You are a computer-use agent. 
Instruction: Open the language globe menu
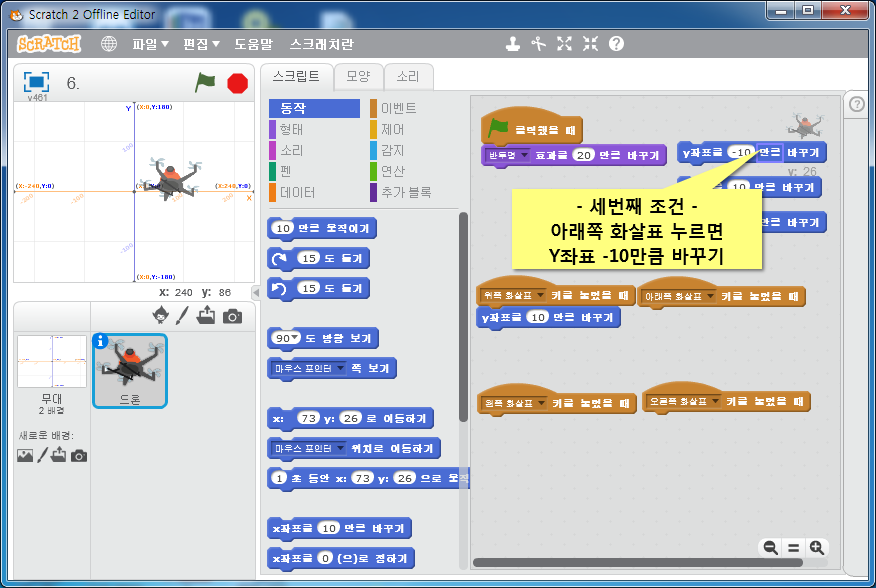coord(108,44)
